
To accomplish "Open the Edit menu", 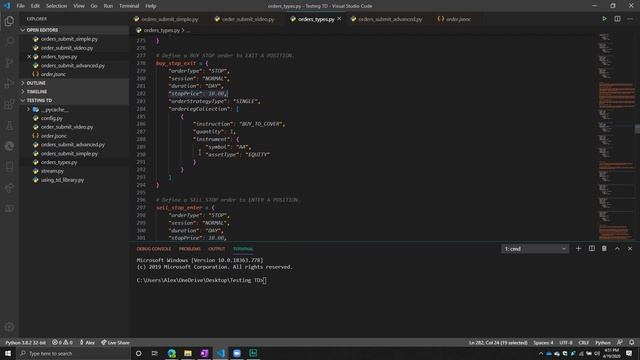I will pos(35,6).
